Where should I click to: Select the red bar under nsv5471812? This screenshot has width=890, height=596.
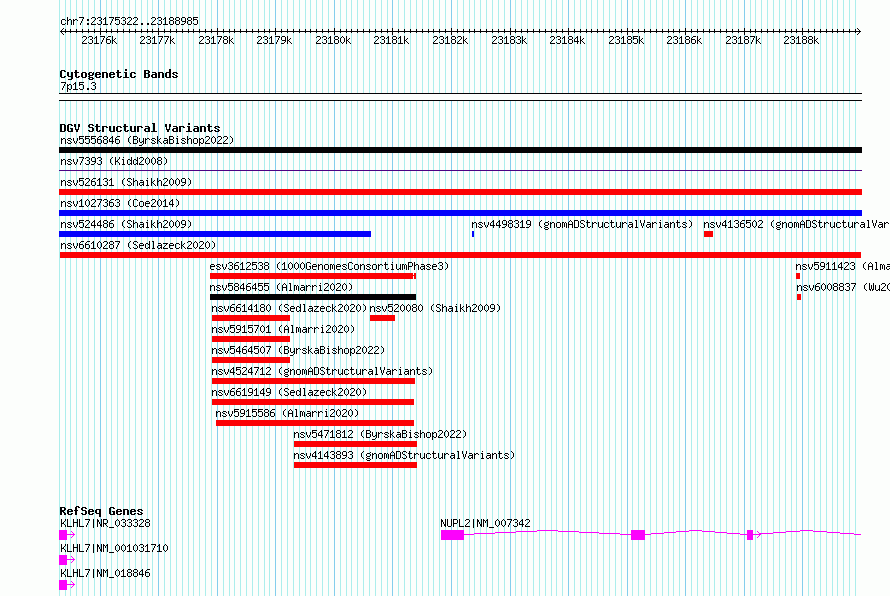355,444
